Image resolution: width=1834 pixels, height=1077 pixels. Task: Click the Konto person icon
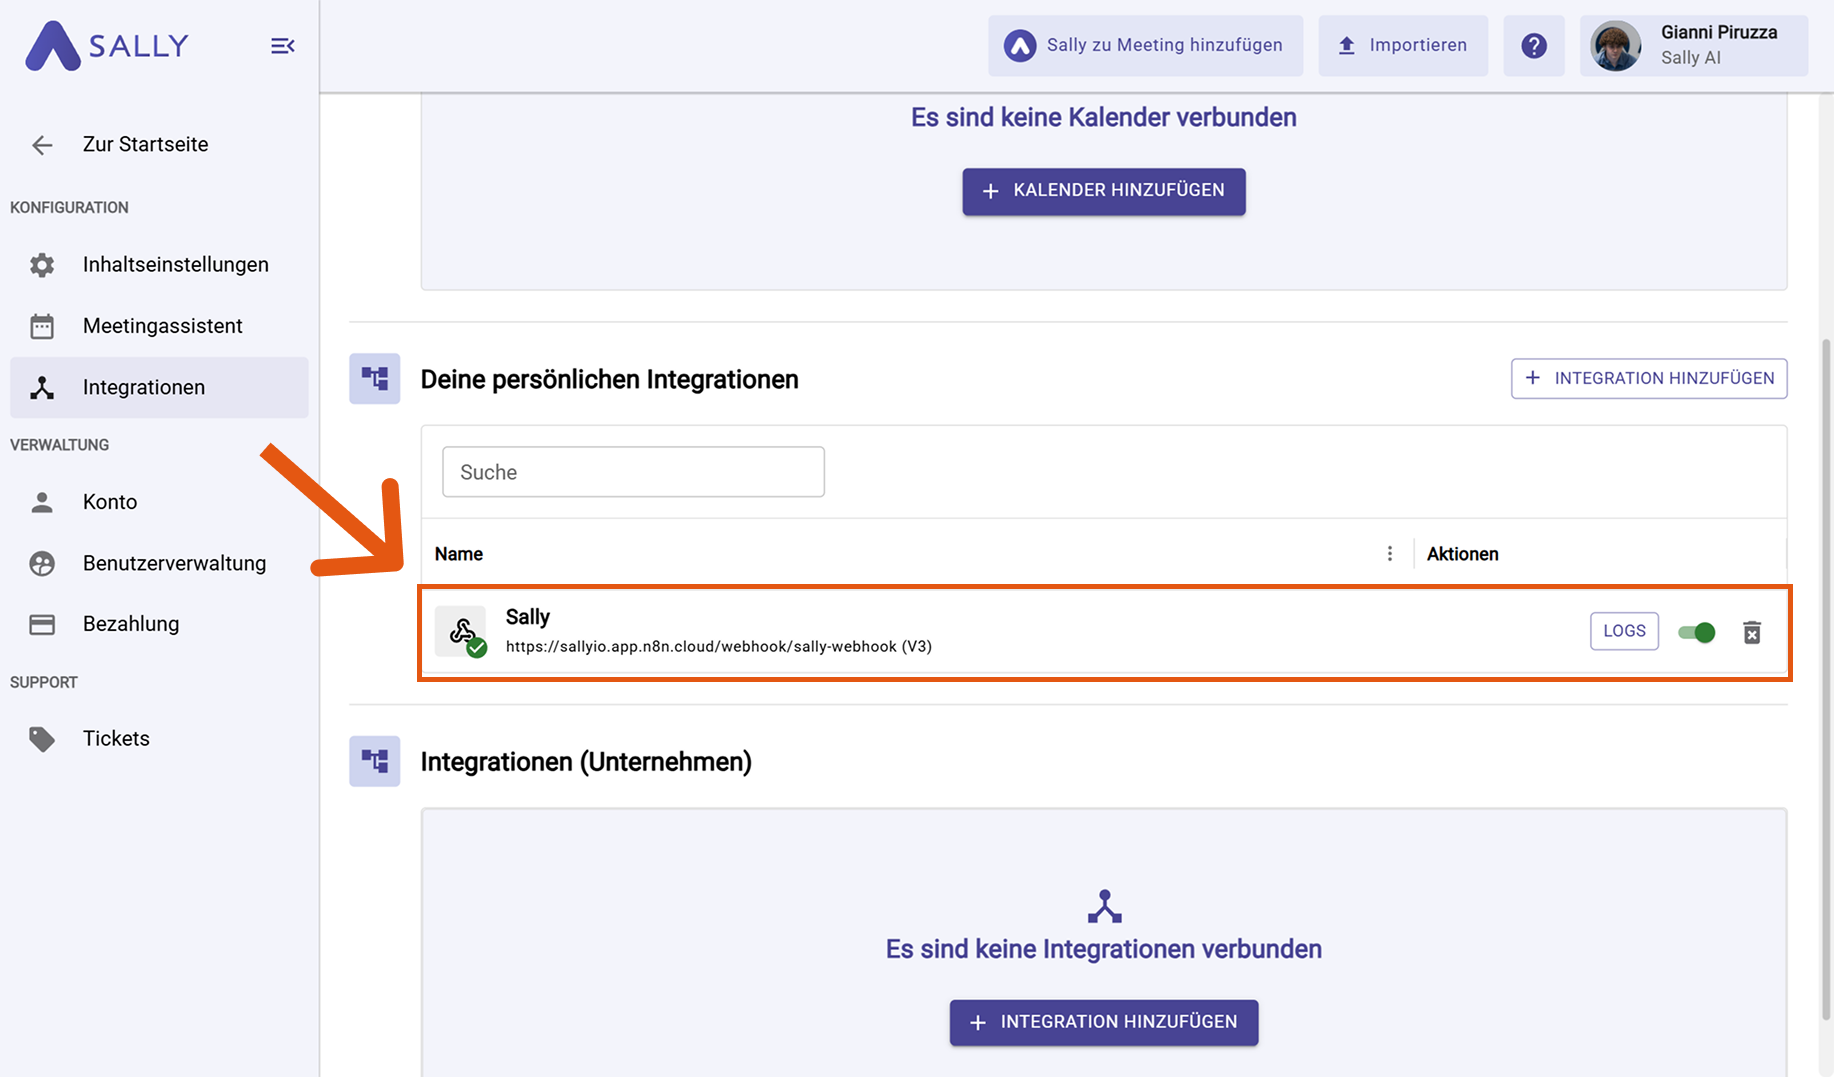(42, 502)
